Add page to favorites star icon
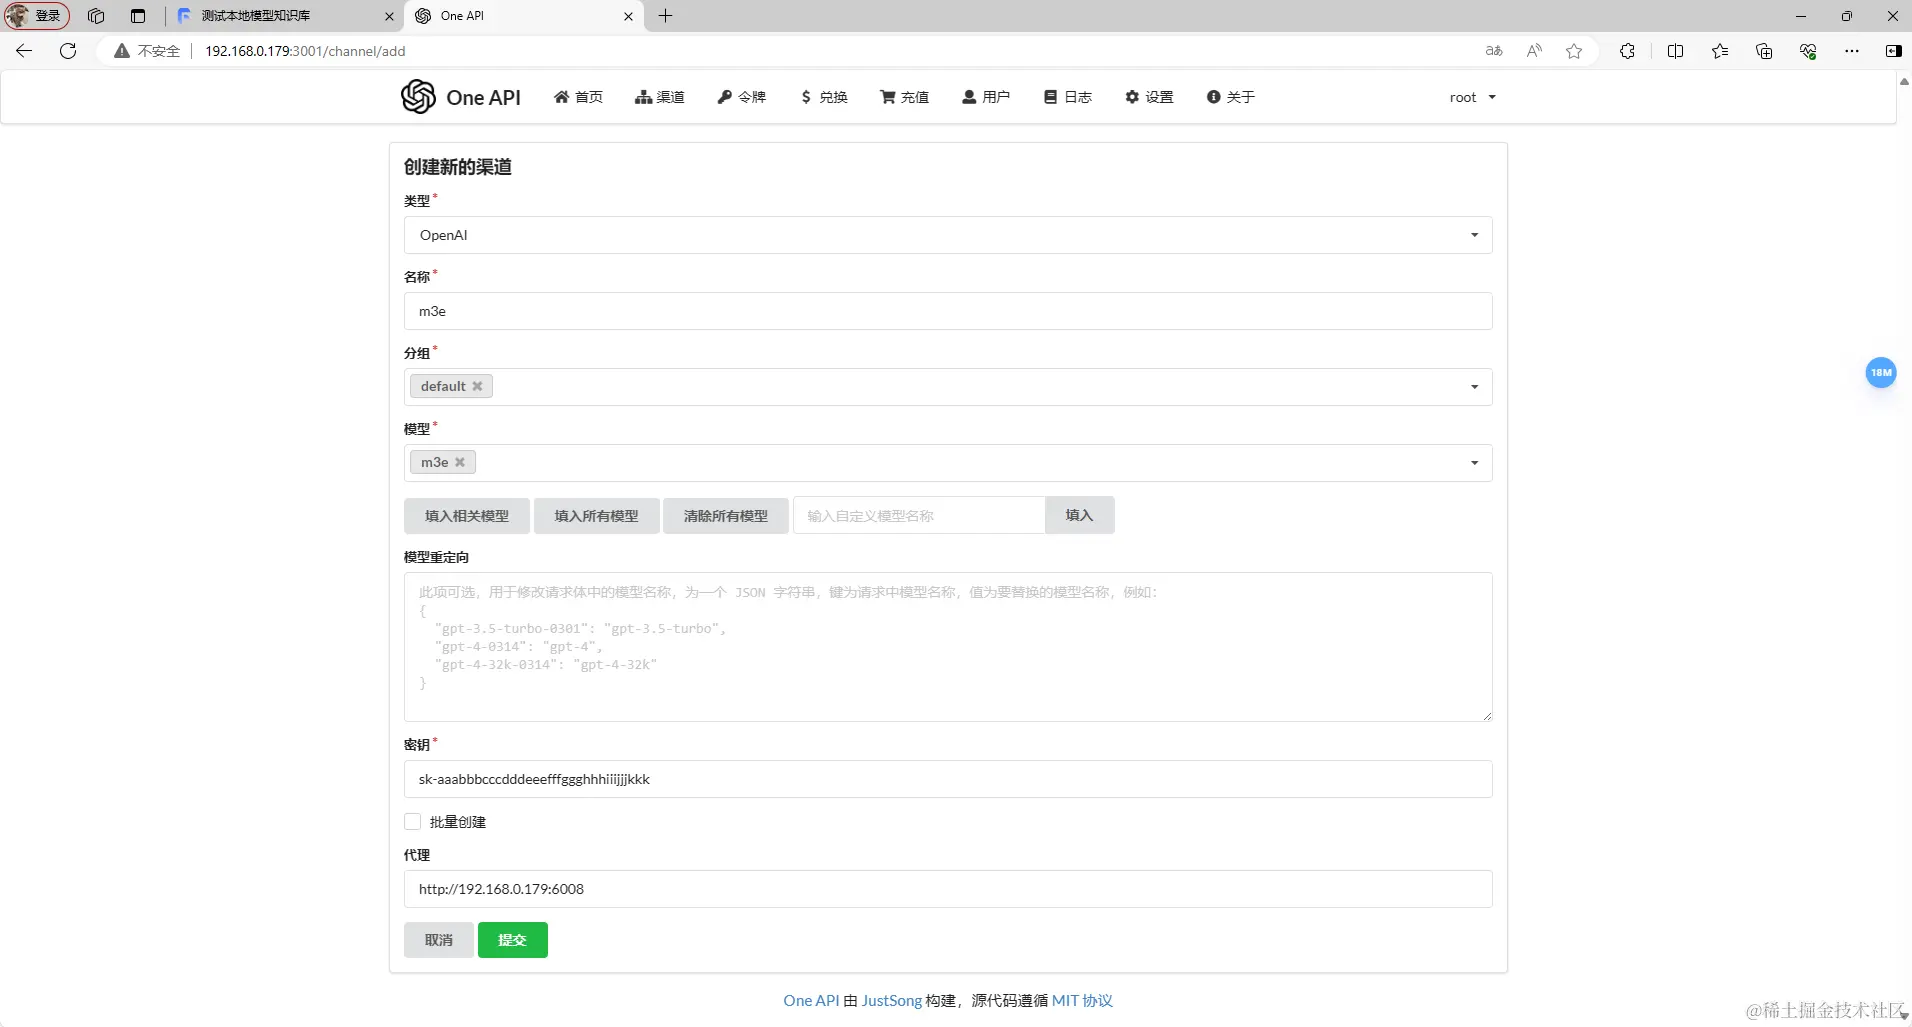 coord(1574,51)
